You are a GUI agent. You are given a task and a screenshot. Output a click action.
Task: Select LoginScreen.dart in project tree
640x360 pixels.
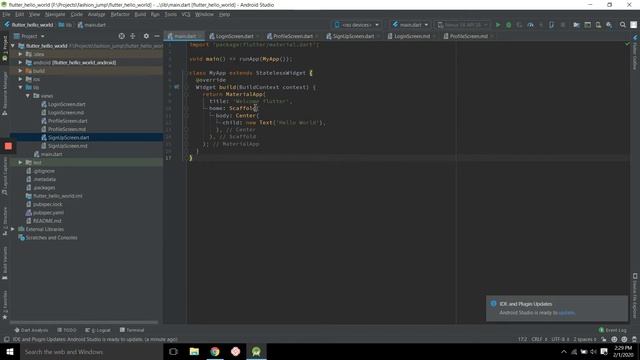point(67,104)
